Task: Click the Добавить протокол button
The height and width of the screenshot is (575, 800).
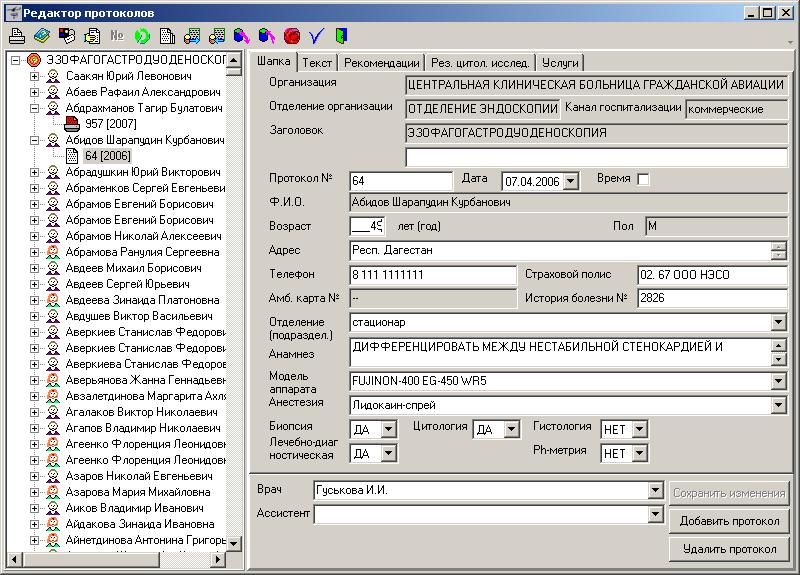Action: (x=729, y=521)
